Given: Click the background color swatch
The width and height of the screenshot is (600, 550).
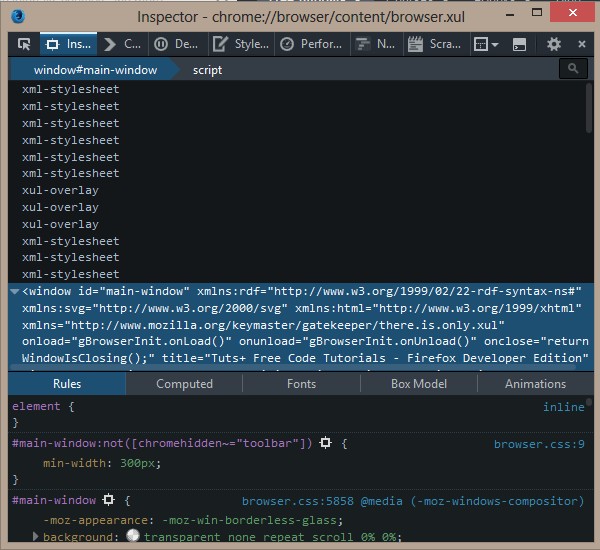Looking at the screenshot, I should [132, 537].
